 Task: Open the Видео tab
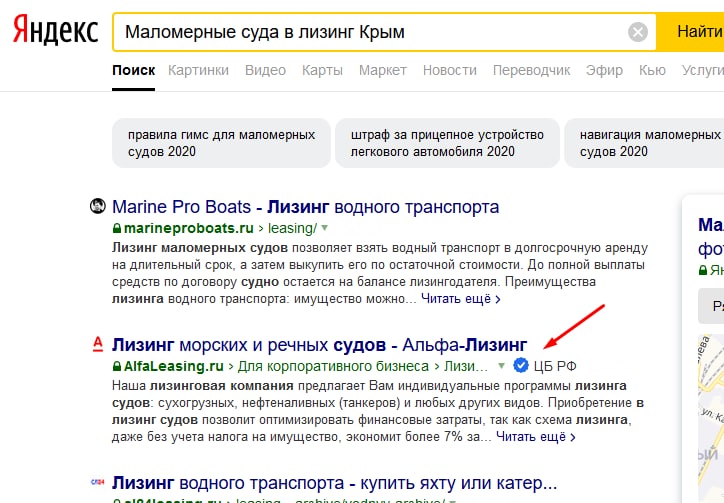[x=265, y=70]
